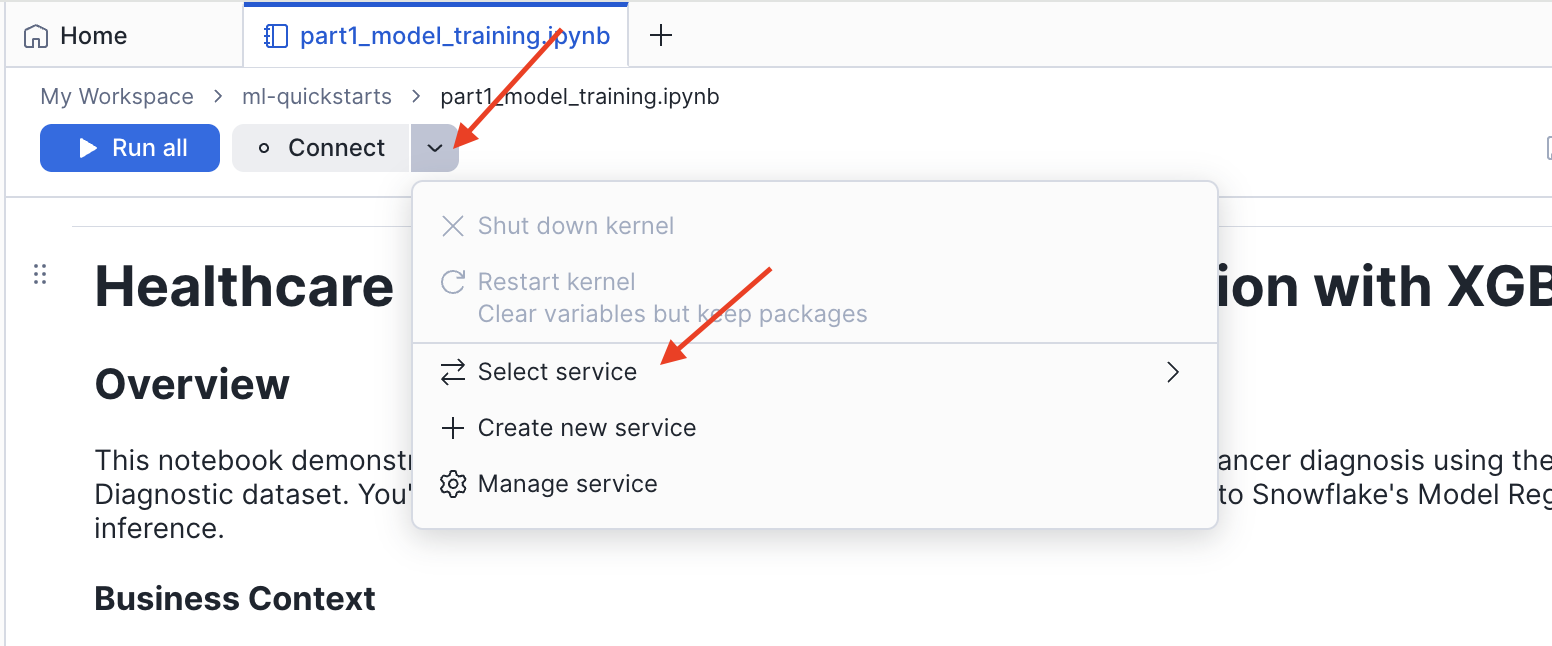Click the Home house icon
Screen dimensions: 1552x646
[36, 36]
